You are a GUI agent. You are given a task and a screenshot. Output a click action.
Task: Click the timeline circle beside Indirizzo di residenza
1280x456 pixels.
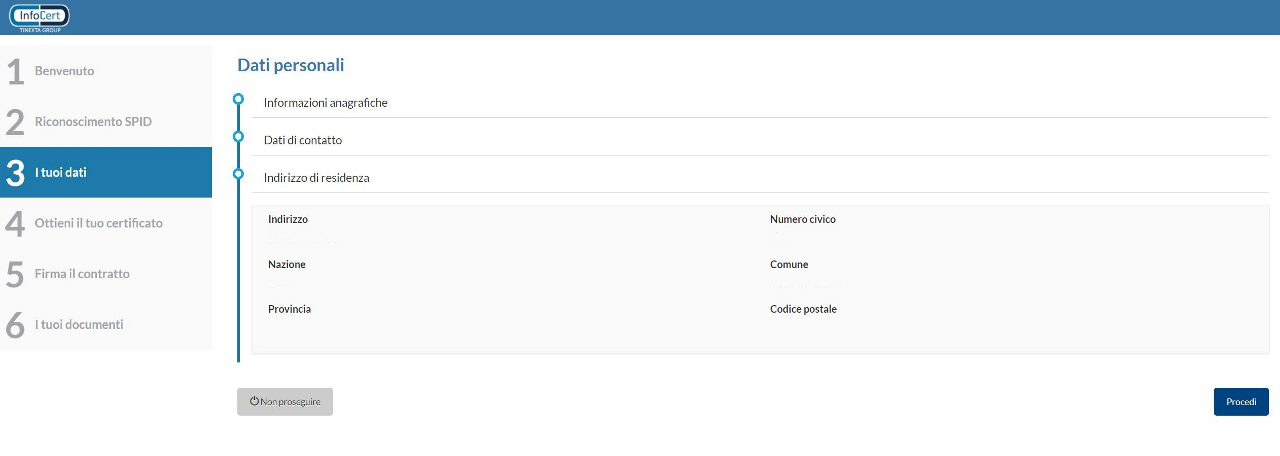coord(238,174)
